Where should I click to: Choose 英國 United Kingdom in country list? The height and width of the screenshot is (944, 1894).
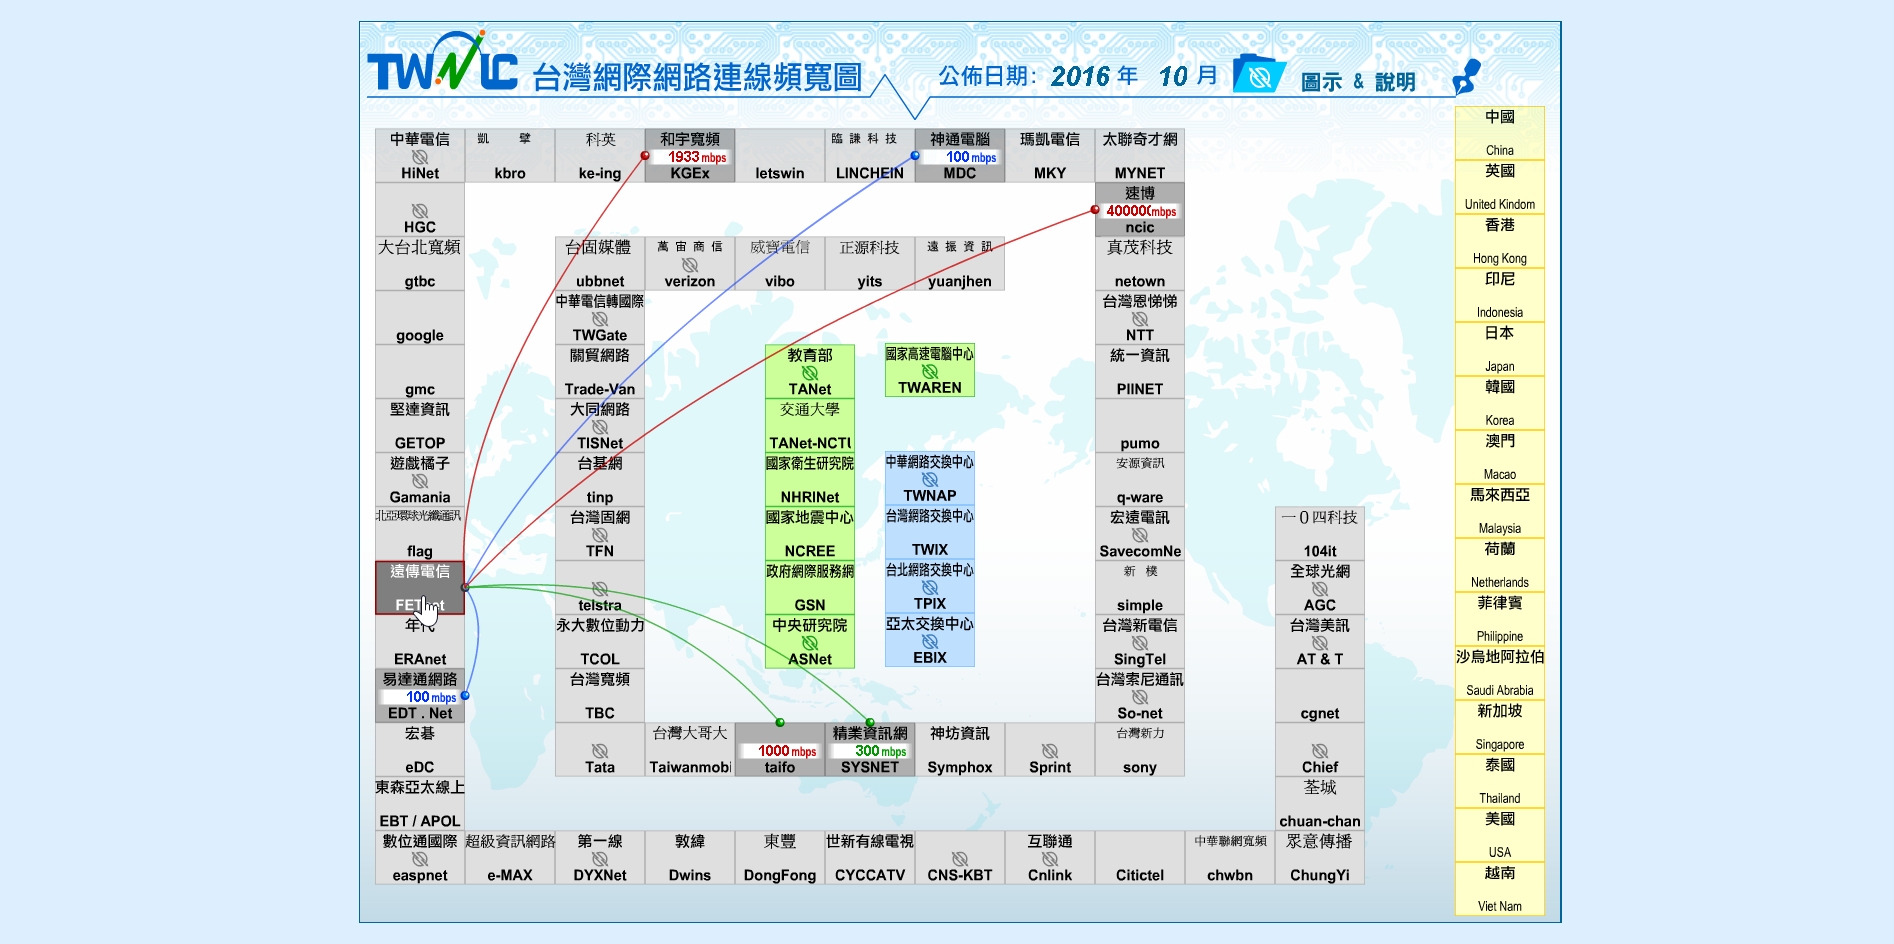pyautogui.click(x=1500, y=187)
